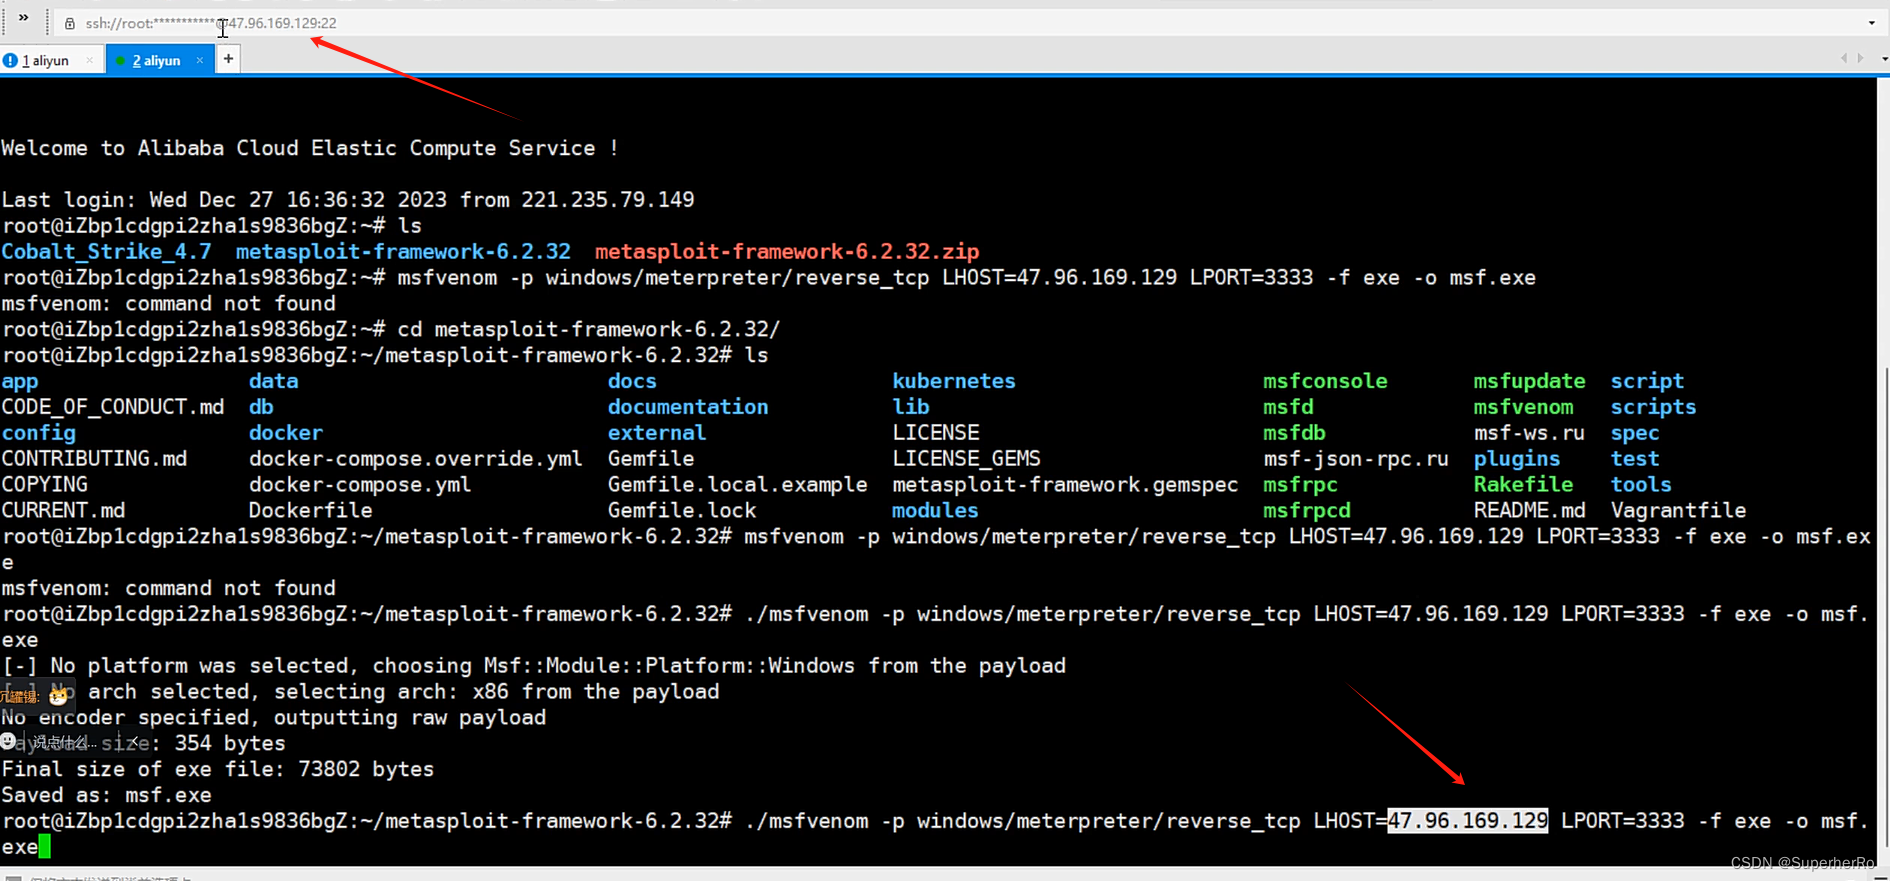This screenshot has width=1890, height=881.
Task: Click the scripts directory name
Action: click(1653, 407)
